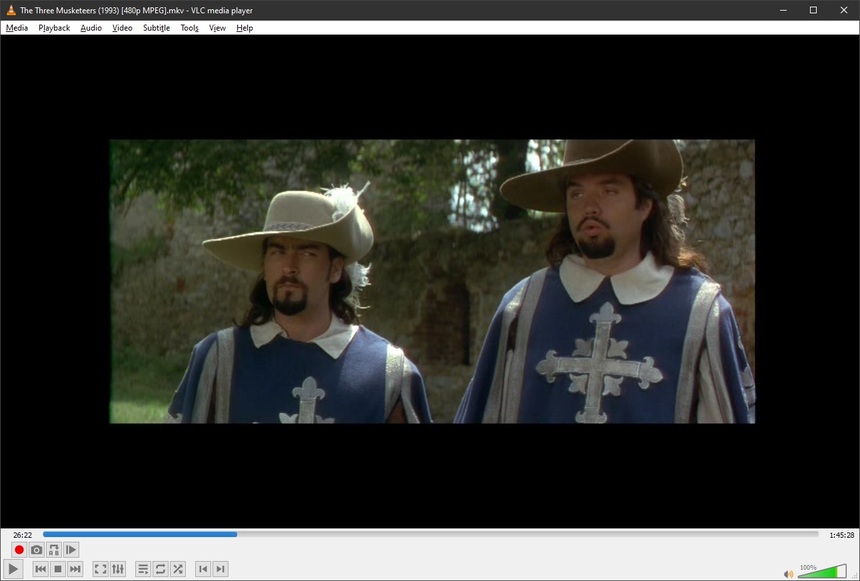The width and height of the screenshot is (860, 581).
Task: Toggle random shuffle playback
Action: click(178, 569)
